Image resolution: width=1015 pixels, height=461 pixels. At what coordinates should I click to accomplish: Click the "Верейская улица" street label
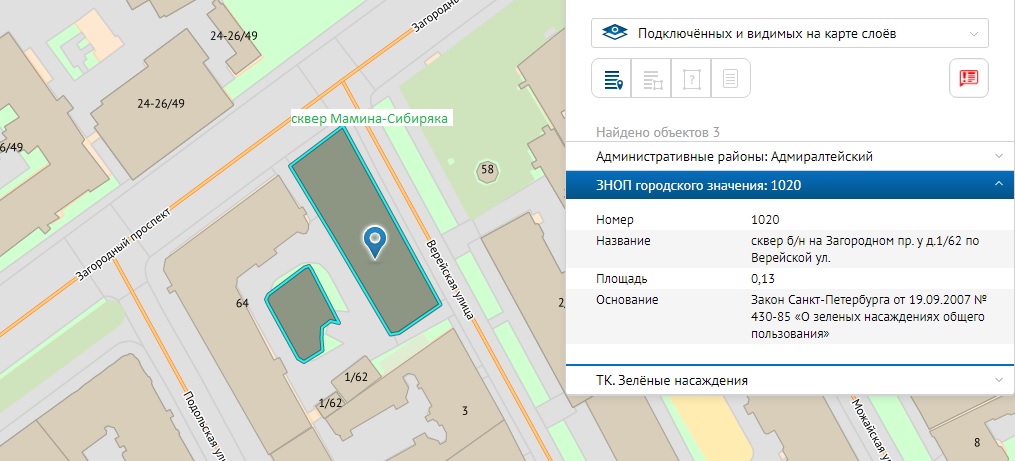point(448,278)
